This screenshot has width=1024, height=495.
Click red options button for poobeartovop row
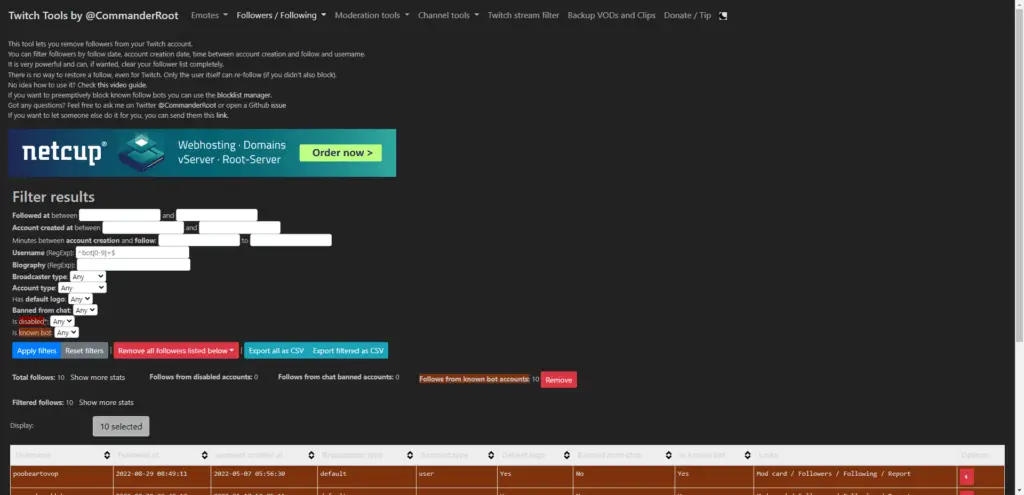(966, 477)
